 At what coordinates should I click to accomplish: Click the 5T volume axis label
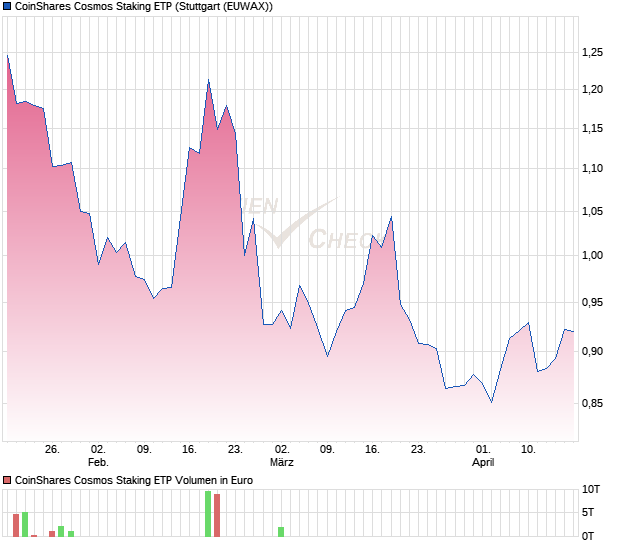[x=588, y=512]
